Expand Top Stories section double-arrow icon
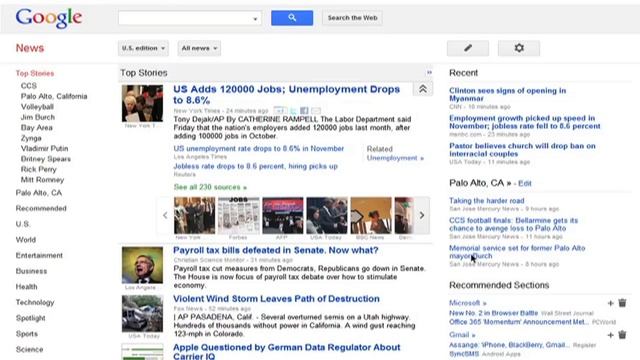 pos(429,73)
